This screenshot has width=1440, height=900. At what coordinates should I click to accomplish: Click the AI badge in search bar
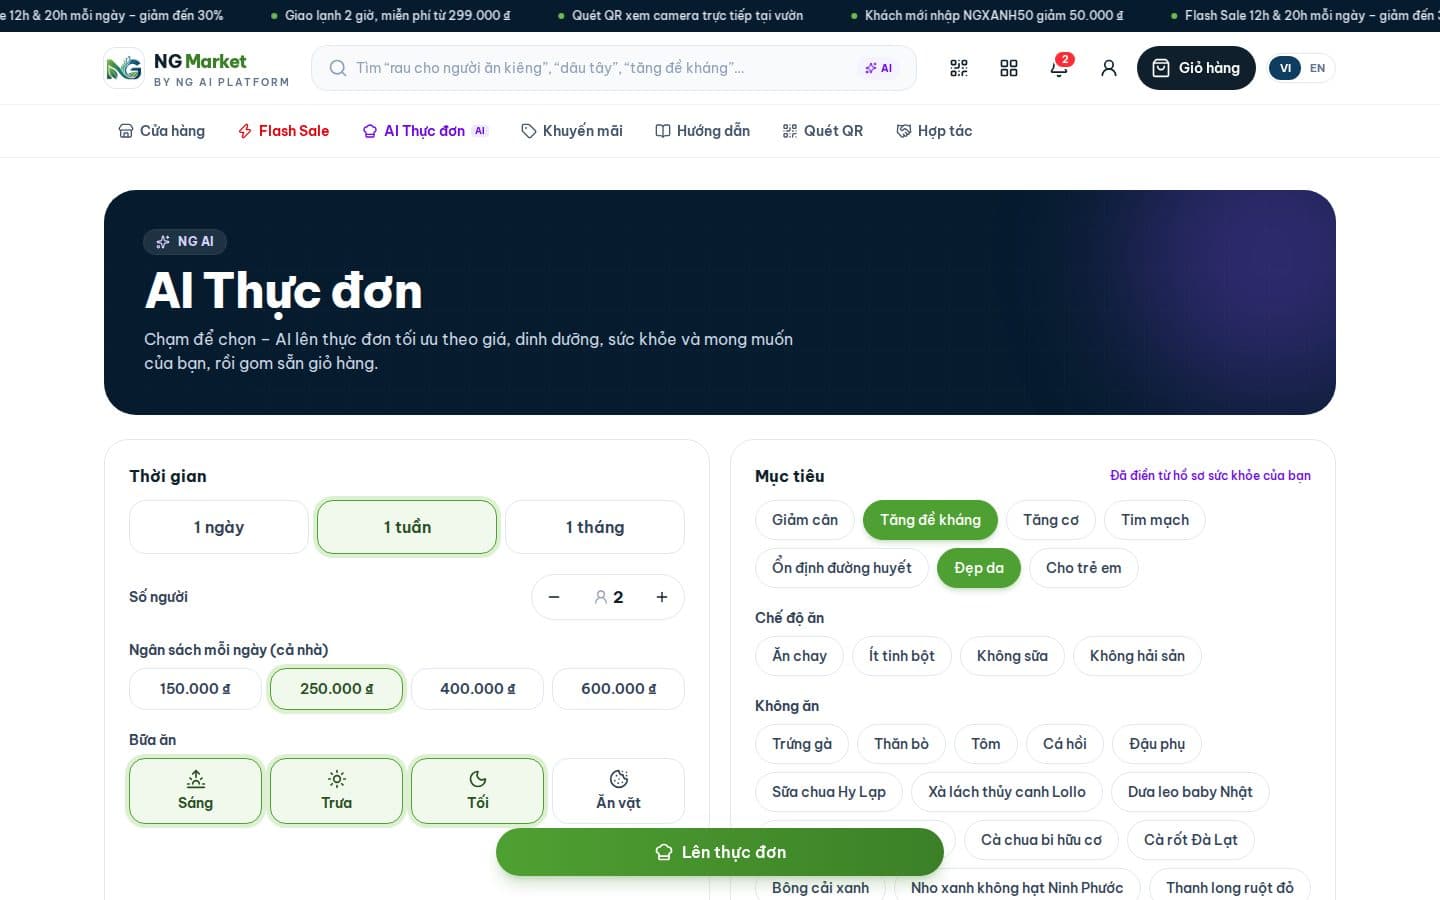[x=879, y=68]
